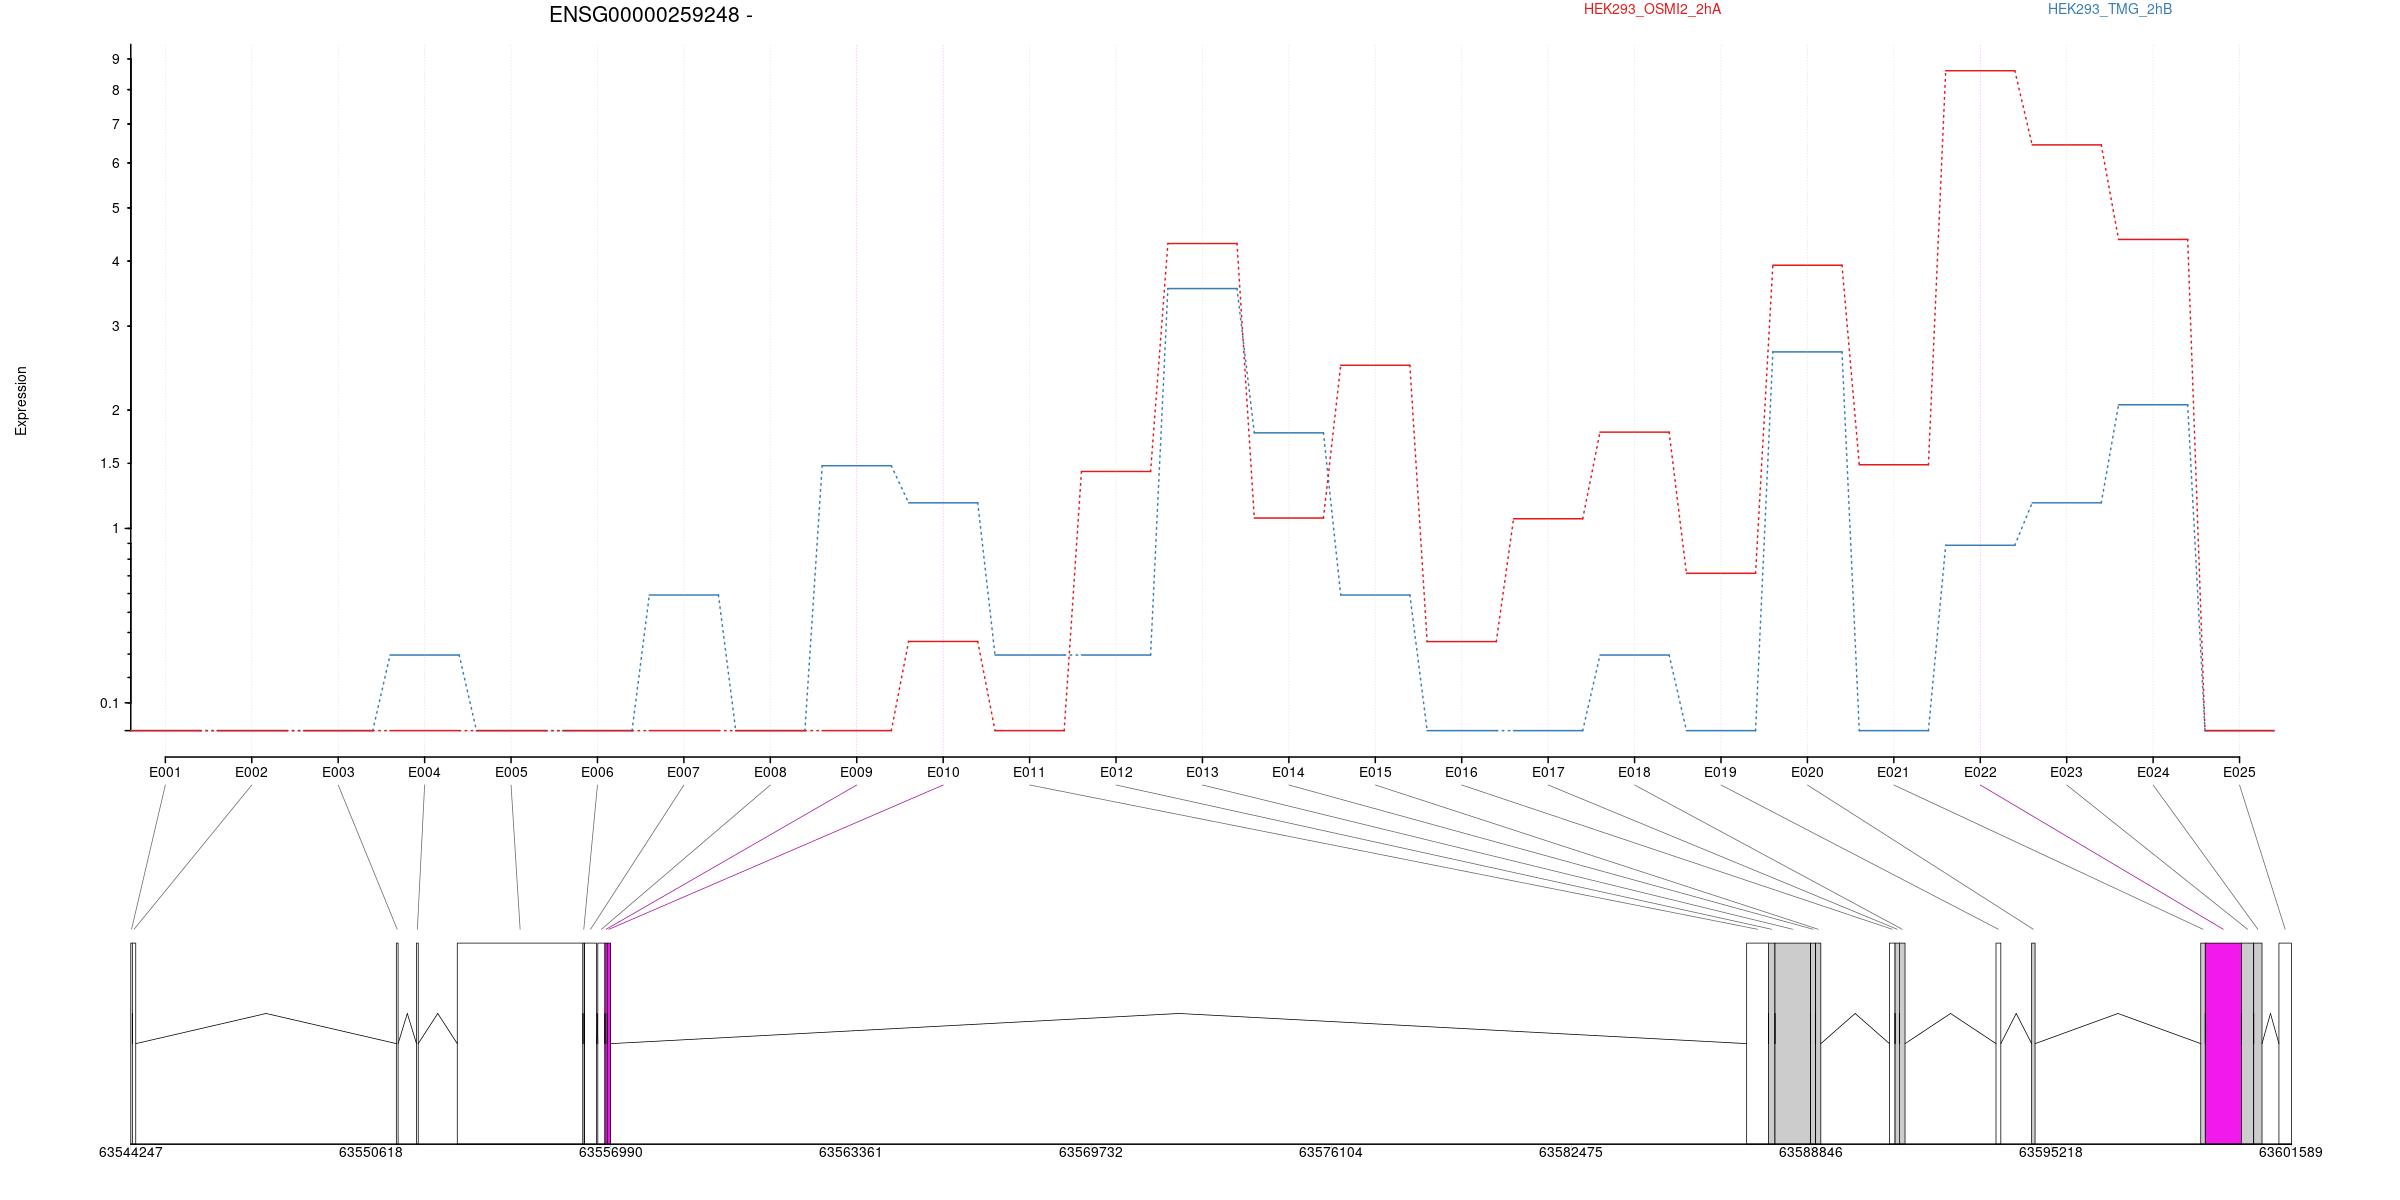Click the red E013 expression plateau
2400x1200 pixels.
tap(1202, 243)
